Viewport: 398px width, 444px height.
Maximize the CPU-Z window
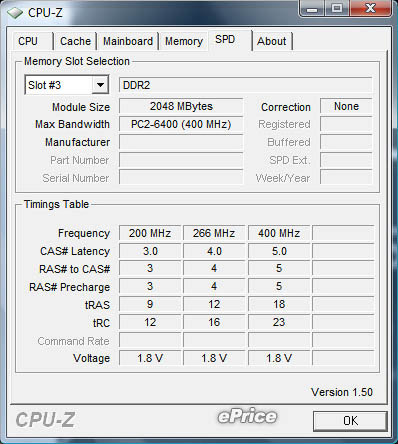point(337,8)
